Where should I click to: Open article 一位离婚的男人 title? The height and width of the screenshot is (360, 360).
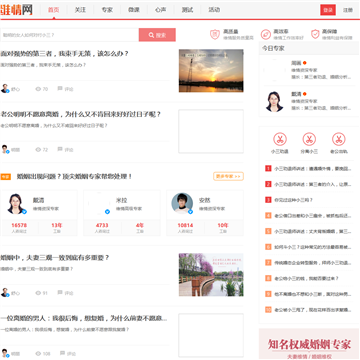click(x=84, y=318)
